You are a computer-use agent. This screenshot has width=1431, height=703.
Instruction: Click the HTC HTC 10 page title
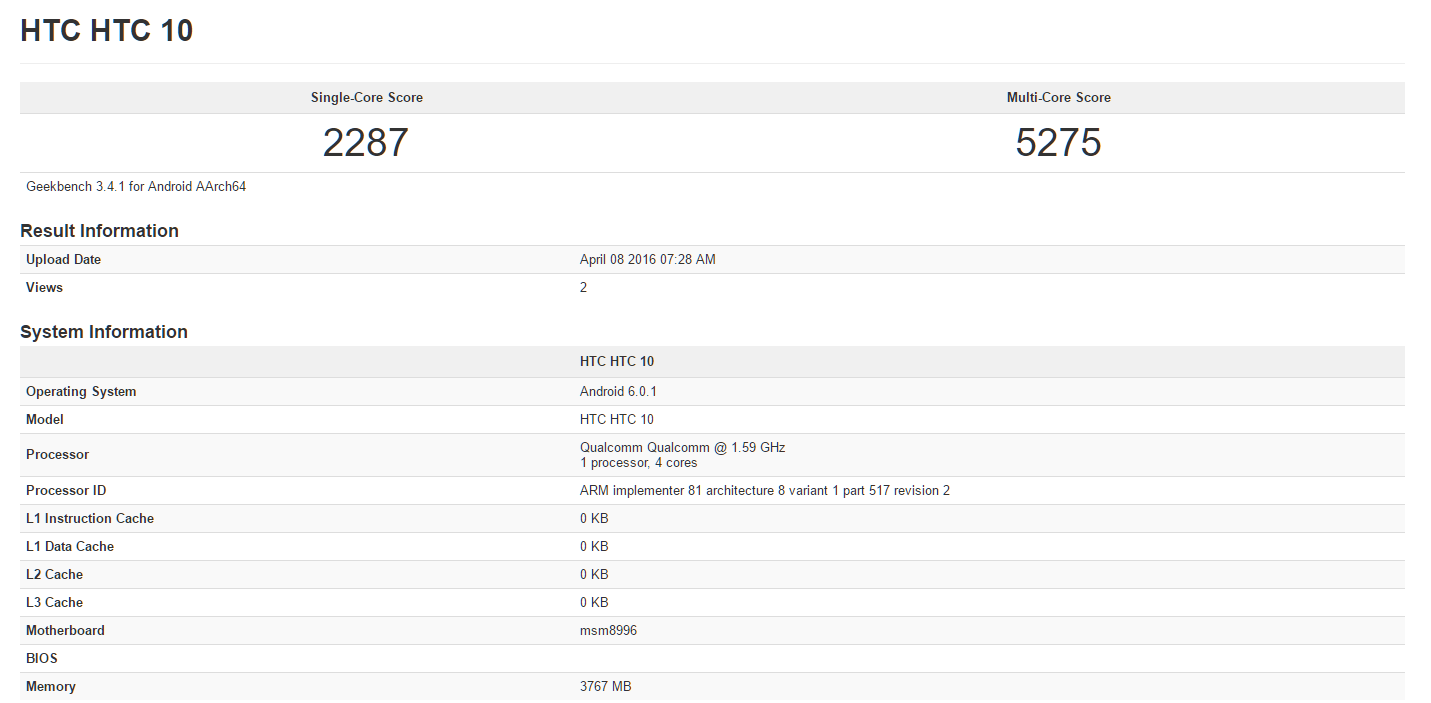107,31
